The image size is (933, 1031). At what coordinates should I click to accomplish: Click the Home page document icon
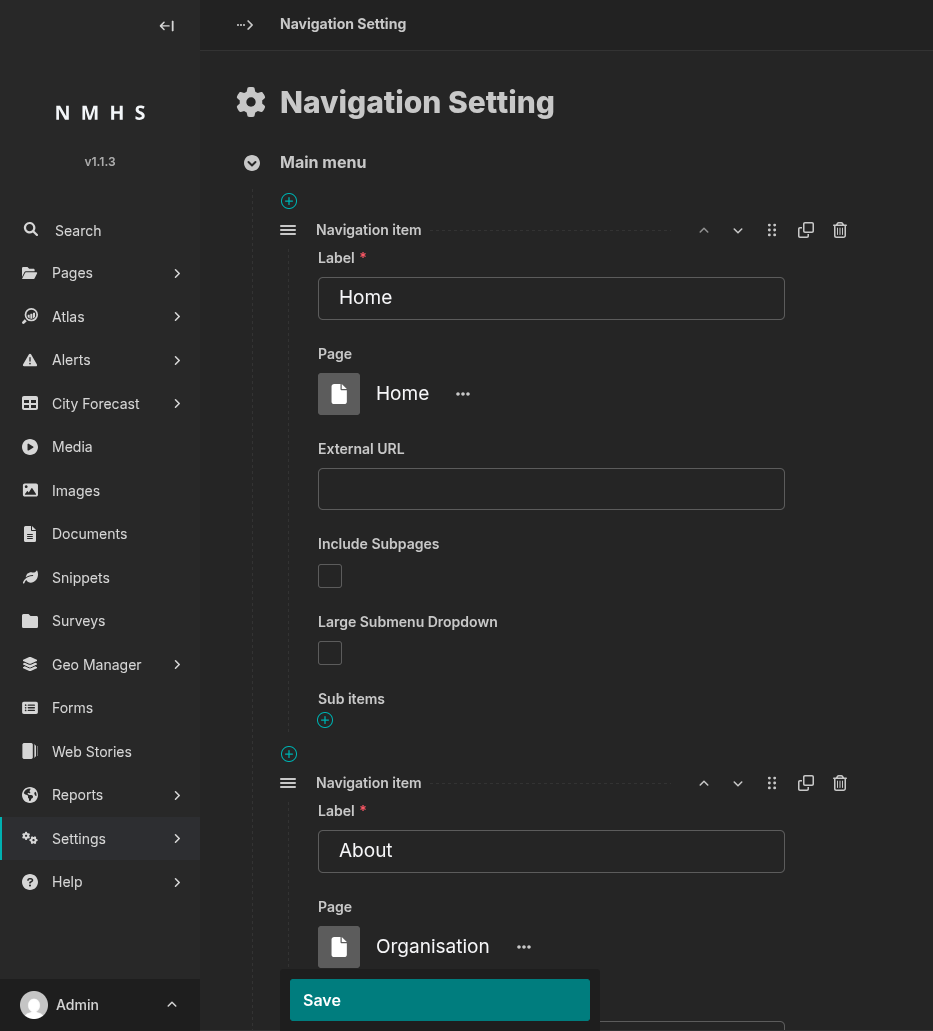click(x=339, y=394)
